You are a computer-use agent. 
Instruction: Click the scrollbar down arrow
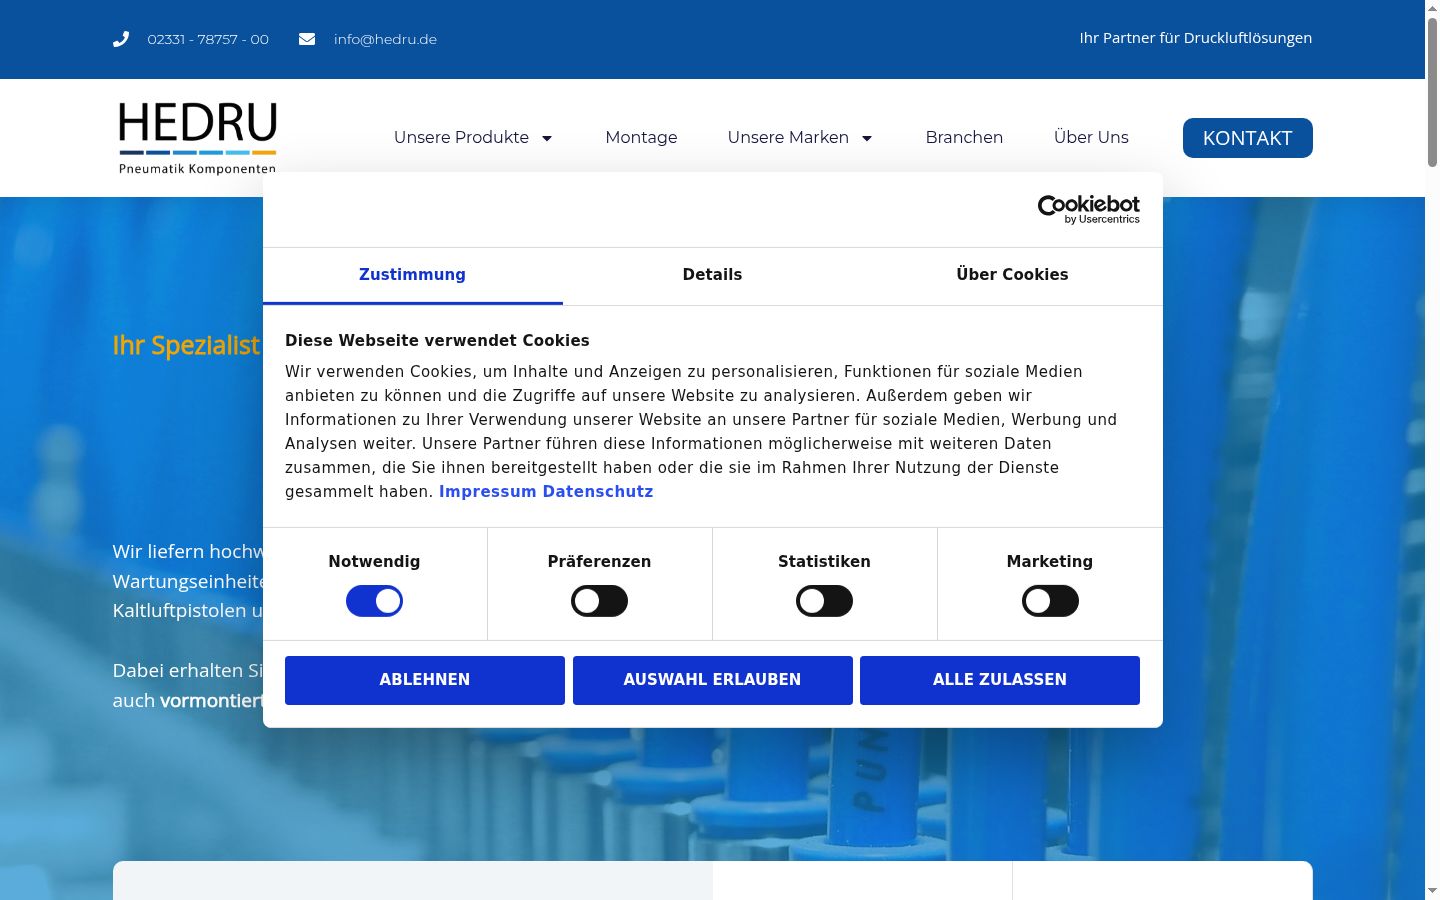pyautogui.click(x=1432, y=891)
